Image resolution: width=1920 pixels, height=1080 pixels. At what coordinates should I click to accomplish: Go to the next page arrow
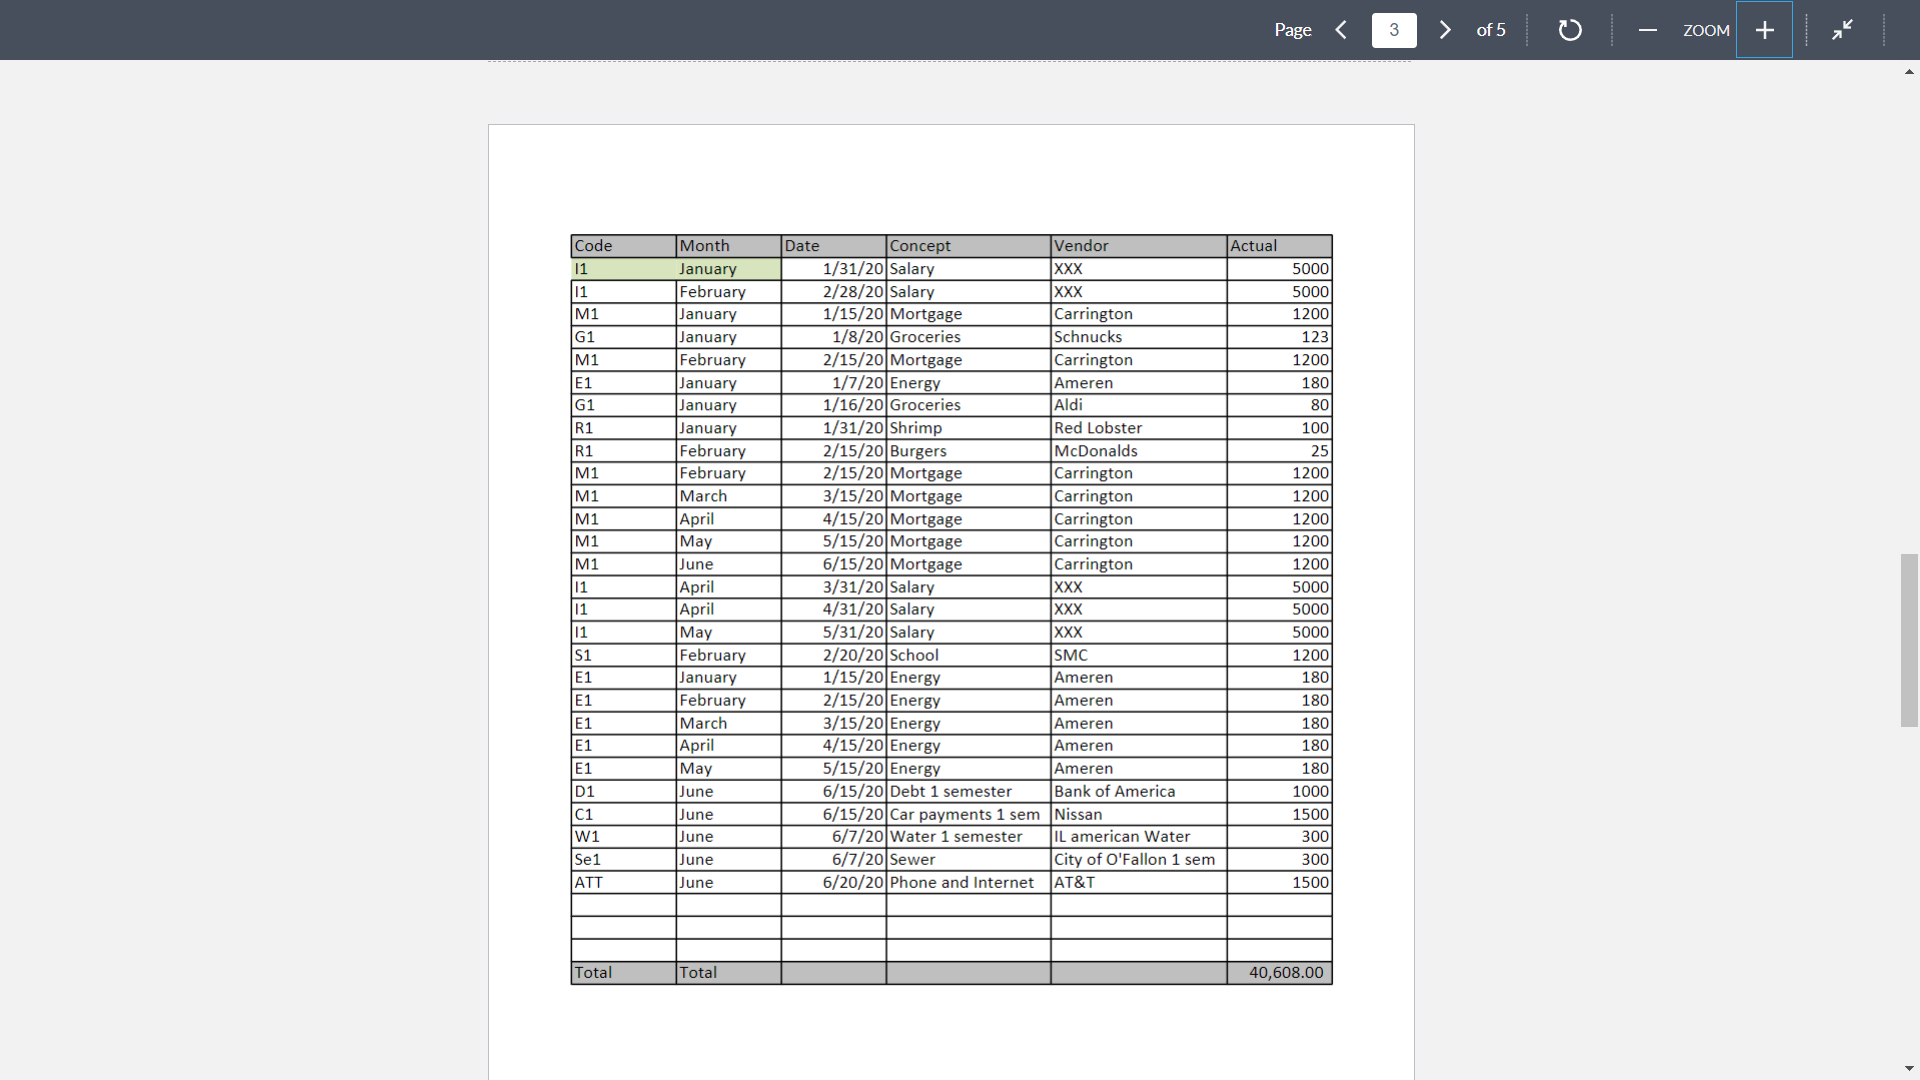(1445, 30)
